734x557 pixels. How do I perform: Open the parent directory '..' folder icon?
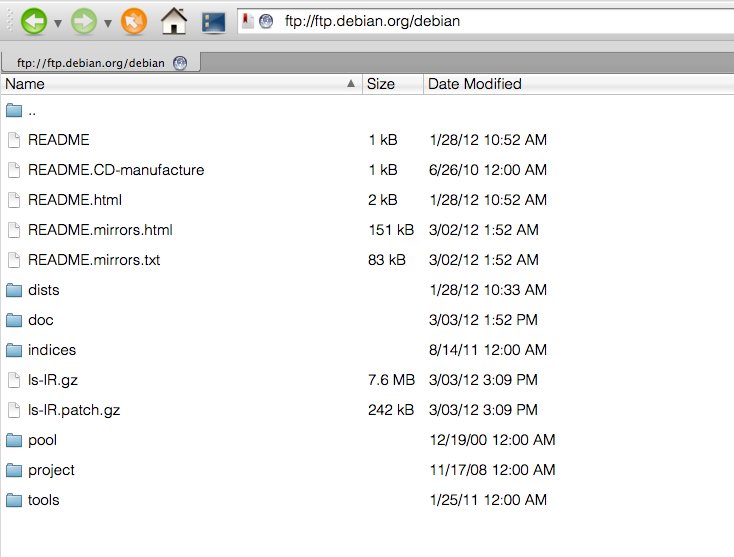coord(14,110)
